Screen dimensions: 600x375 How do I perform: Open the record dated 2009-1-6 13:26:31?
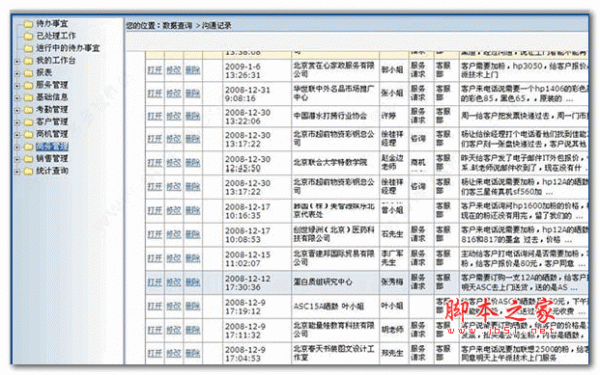[155, 70]
